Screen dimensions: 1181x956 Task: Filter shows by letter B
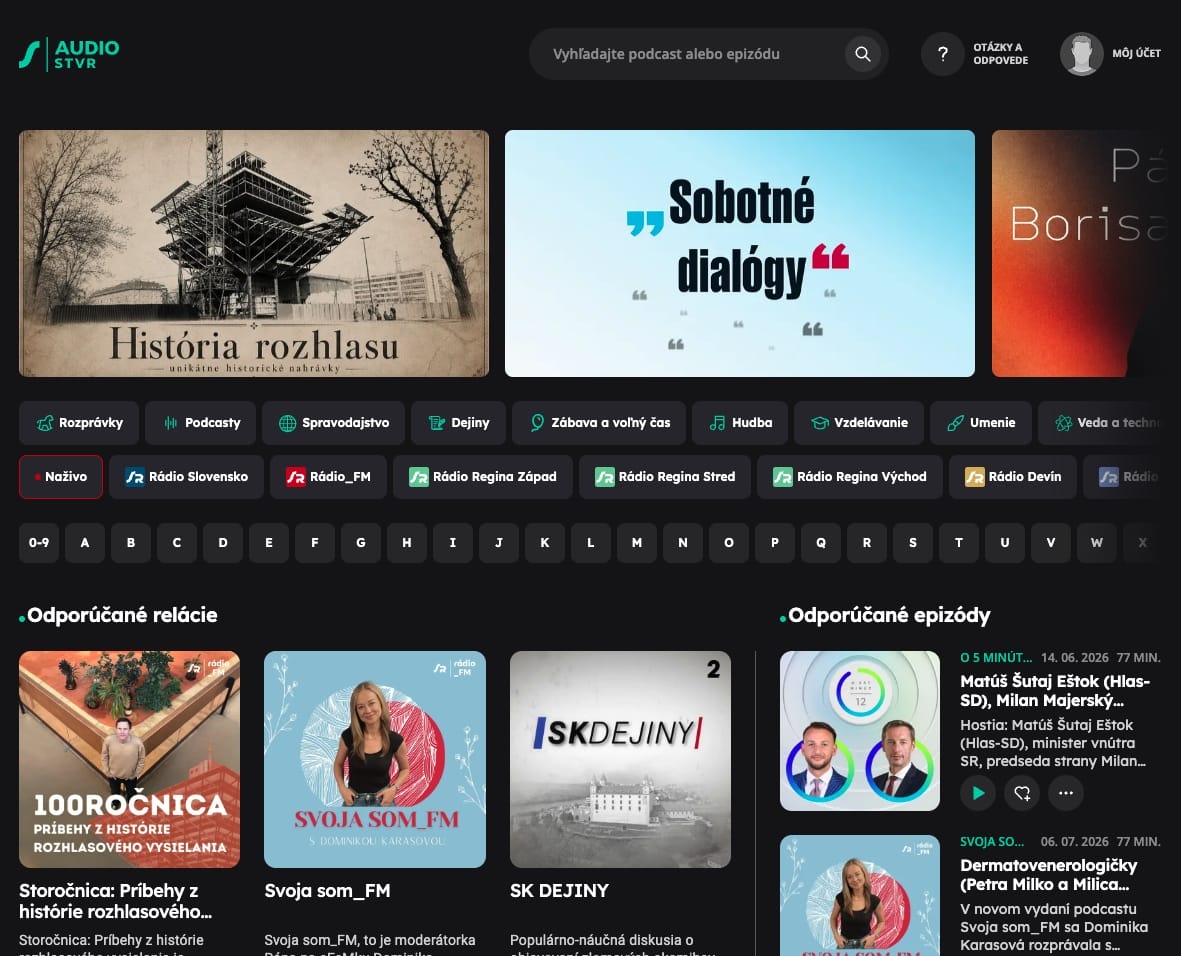(x=131, y=542)
